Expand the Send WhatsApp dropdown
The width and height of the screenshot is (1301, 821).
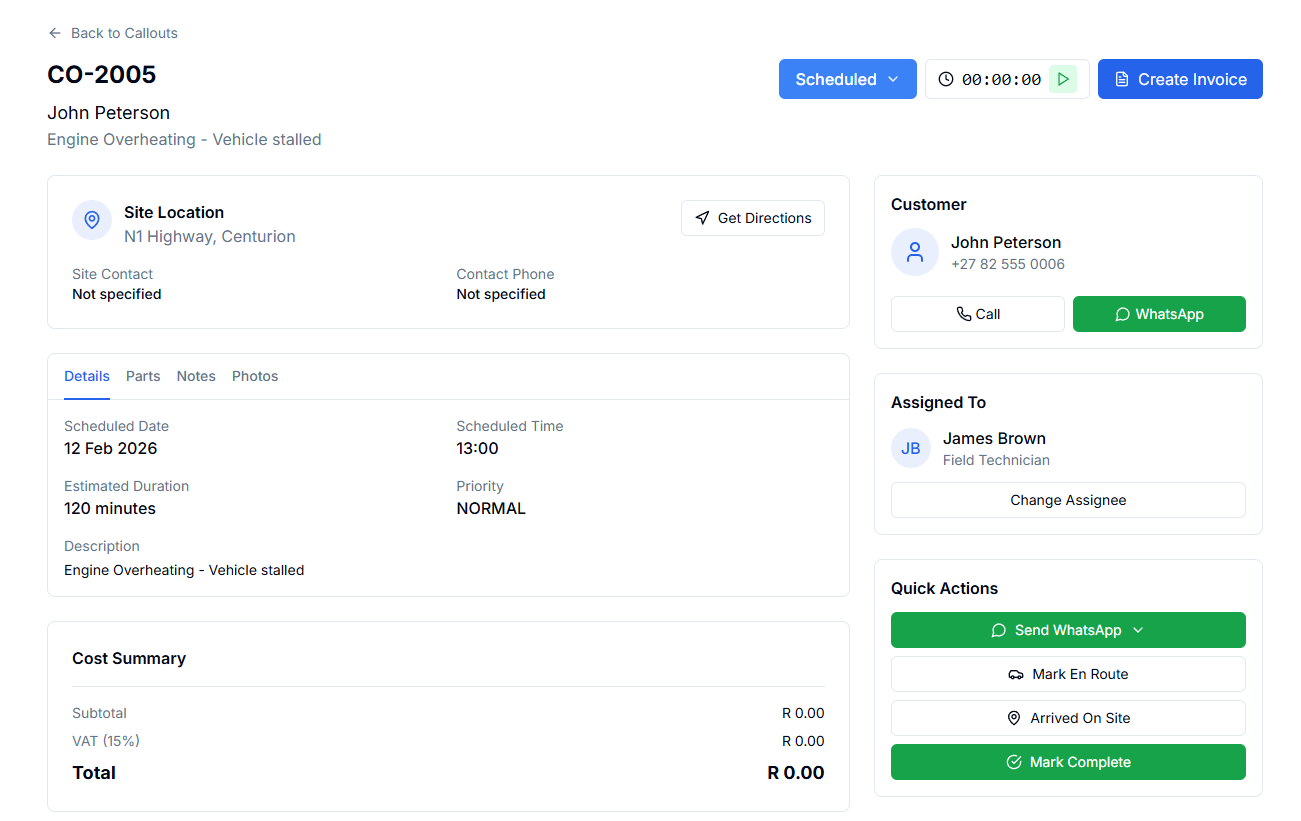[1068, 630]
